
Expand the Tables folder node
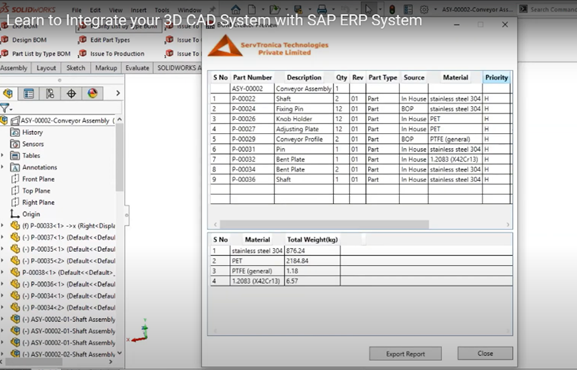(3, 156)
